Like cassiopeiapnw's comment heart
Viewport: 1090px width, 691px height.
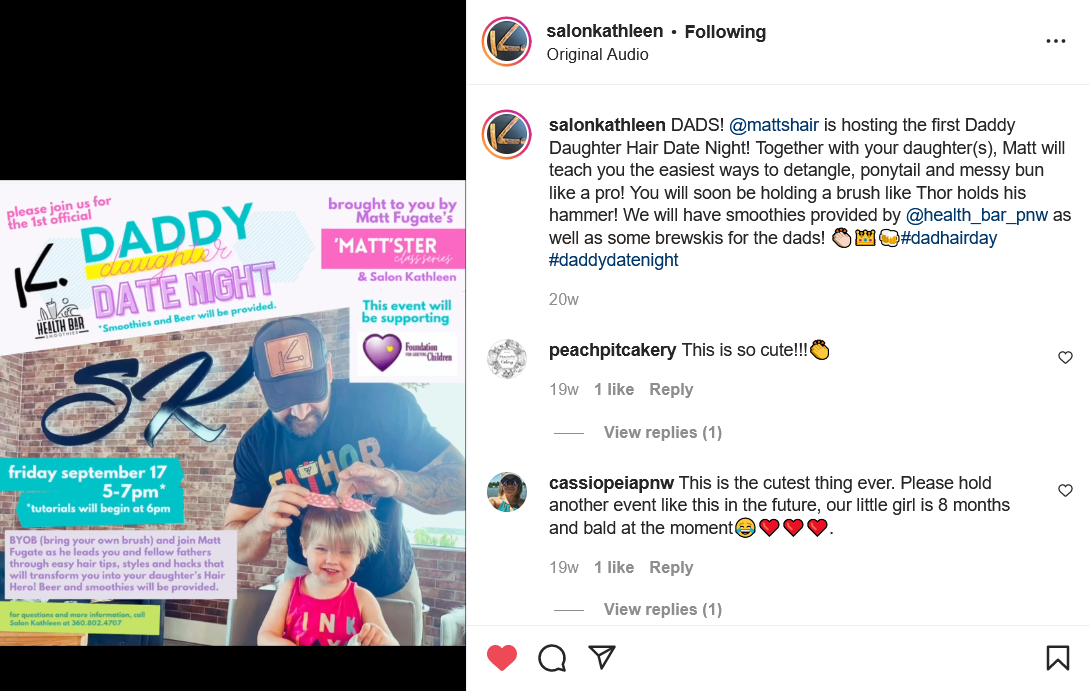(1065, 490)
